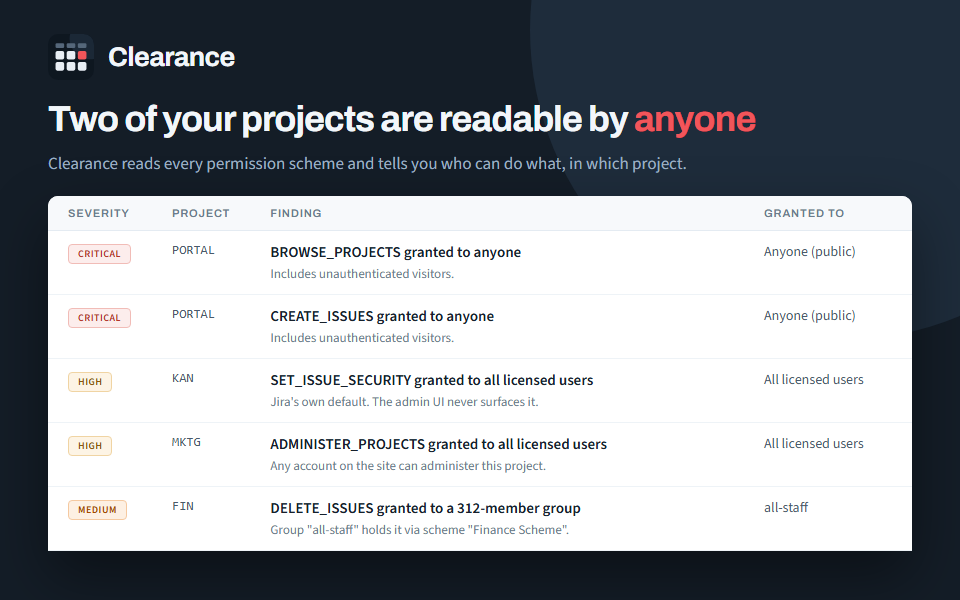The width and height of the screenshot is (960, 600).
Task: Click "Anyone (public)" in the CREATE_ISSUES row
Action: click(x=809, y=315)
